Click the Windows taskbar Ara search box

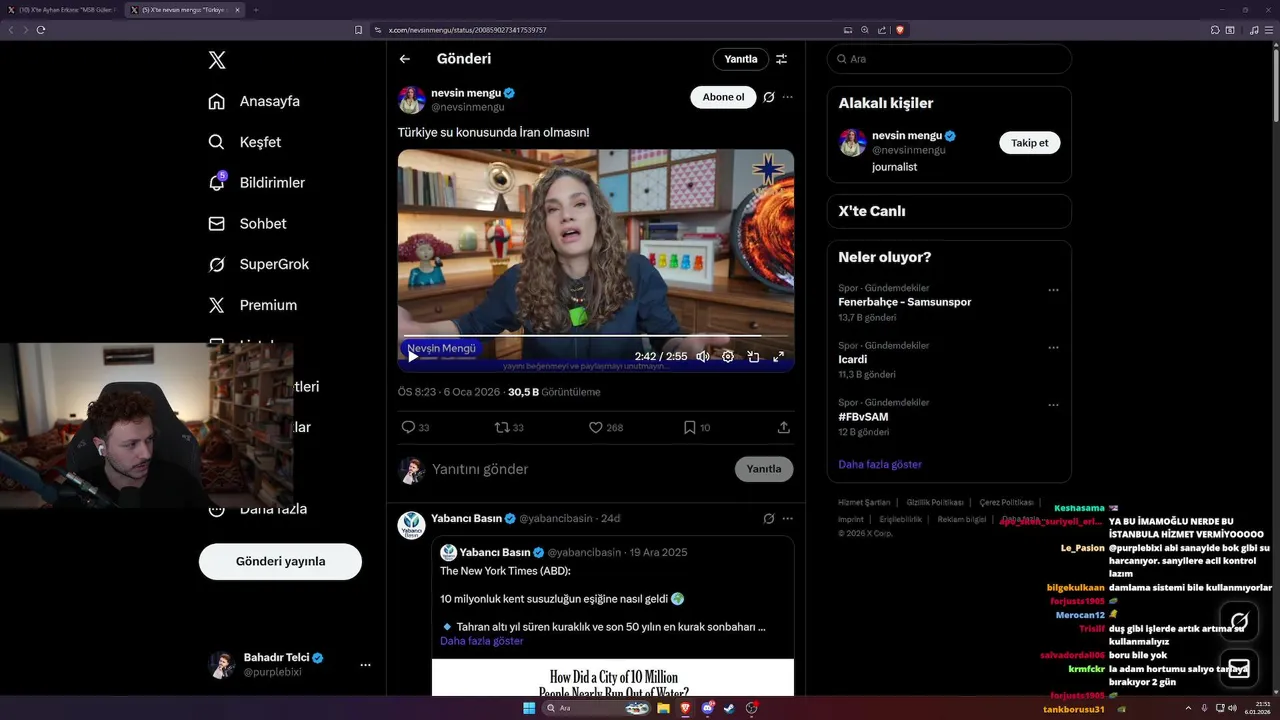point(597,708)
